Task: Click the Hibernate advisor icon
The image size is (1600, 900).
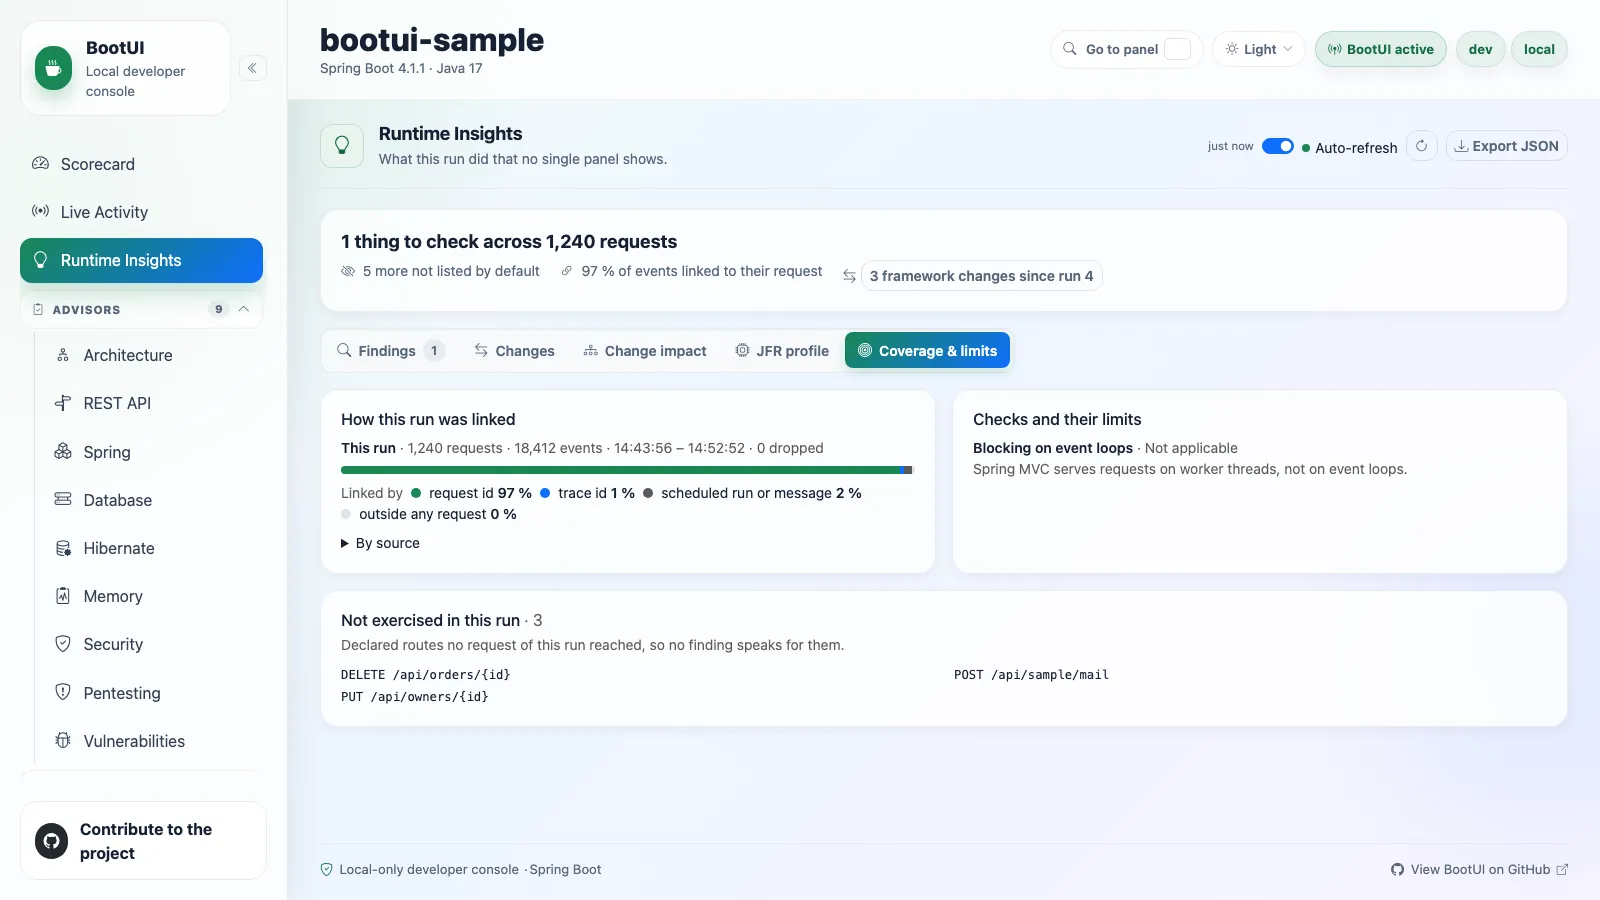Action: [x=63, y=548]
